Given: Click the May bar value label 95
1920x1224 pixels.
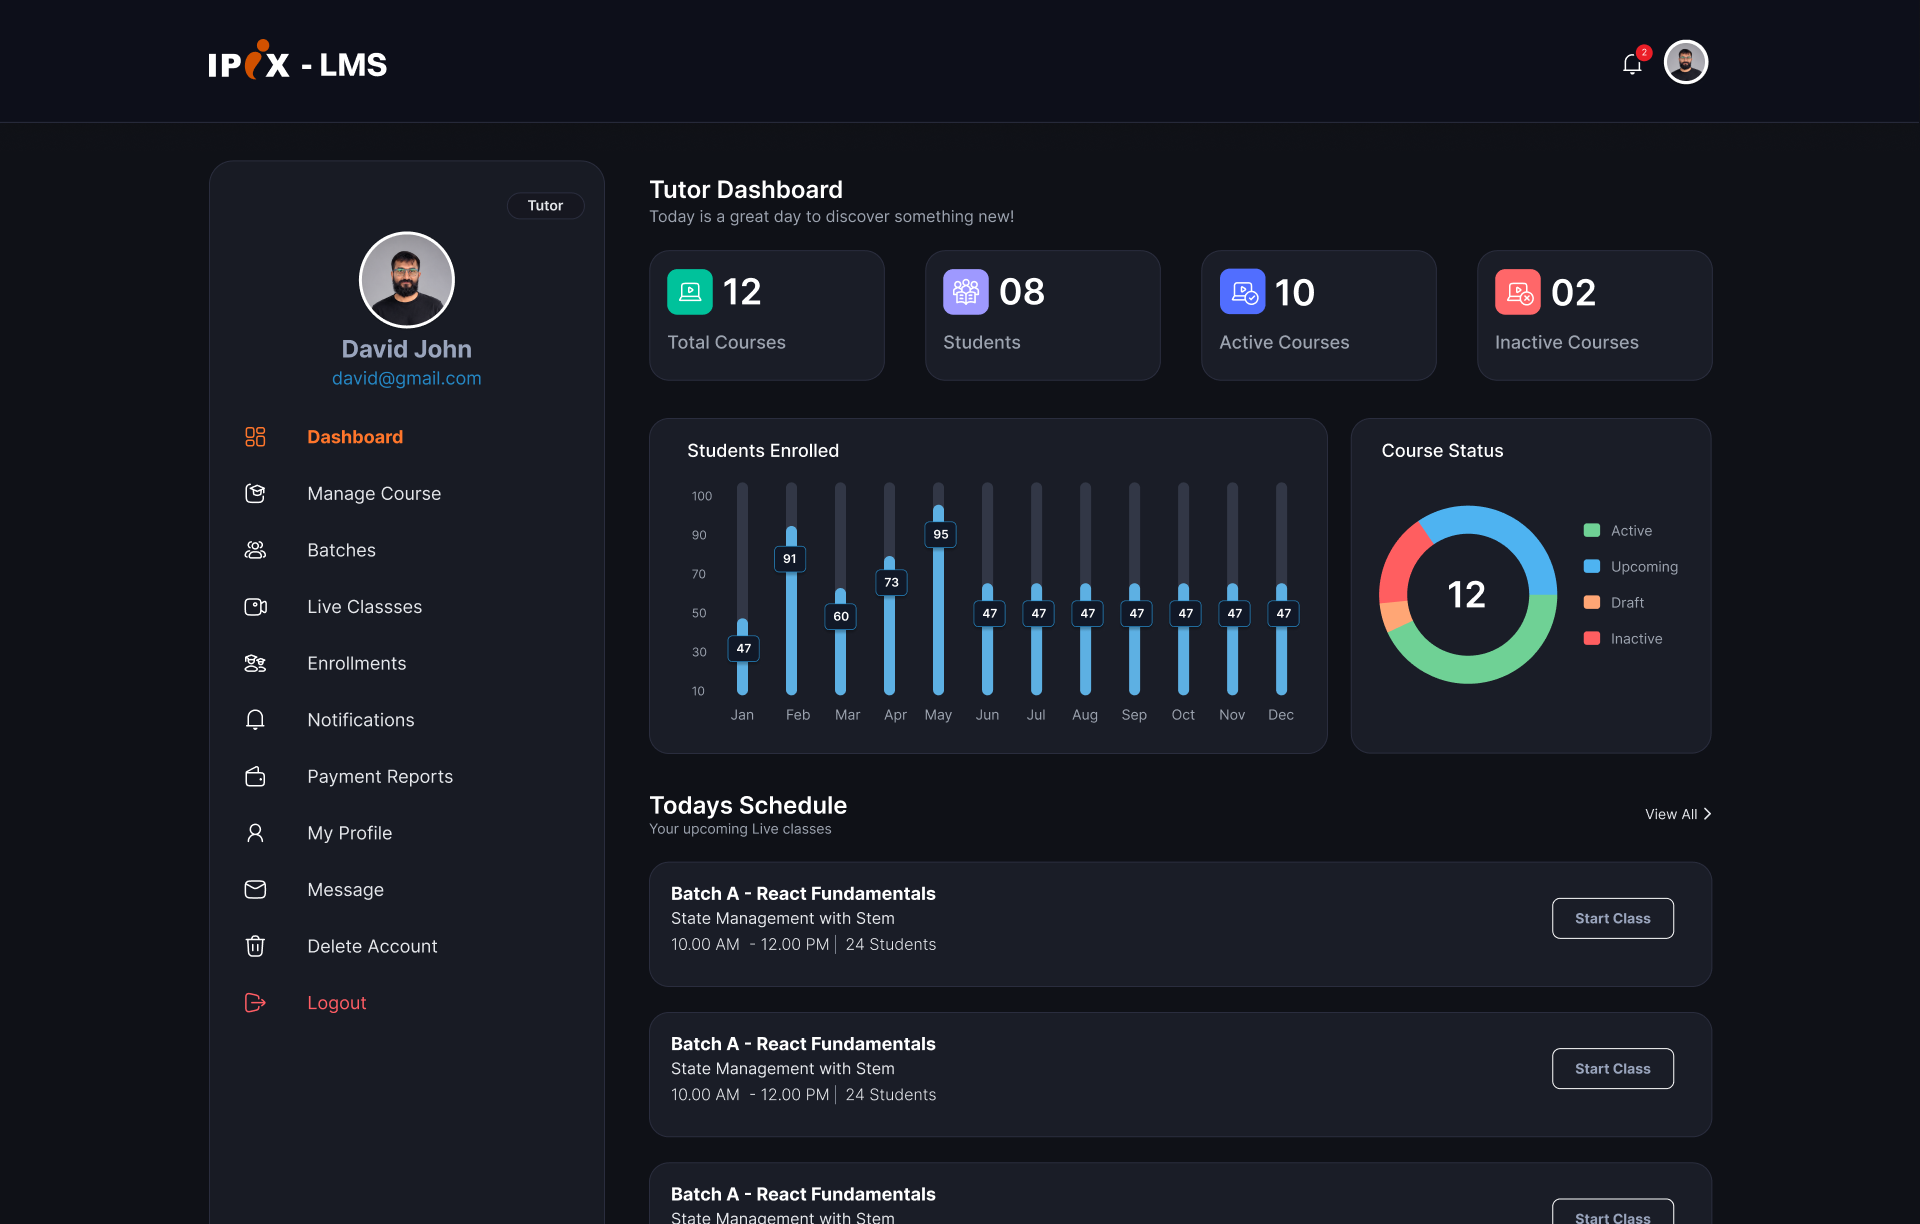Looking at the screenshot, I should 940,534.
